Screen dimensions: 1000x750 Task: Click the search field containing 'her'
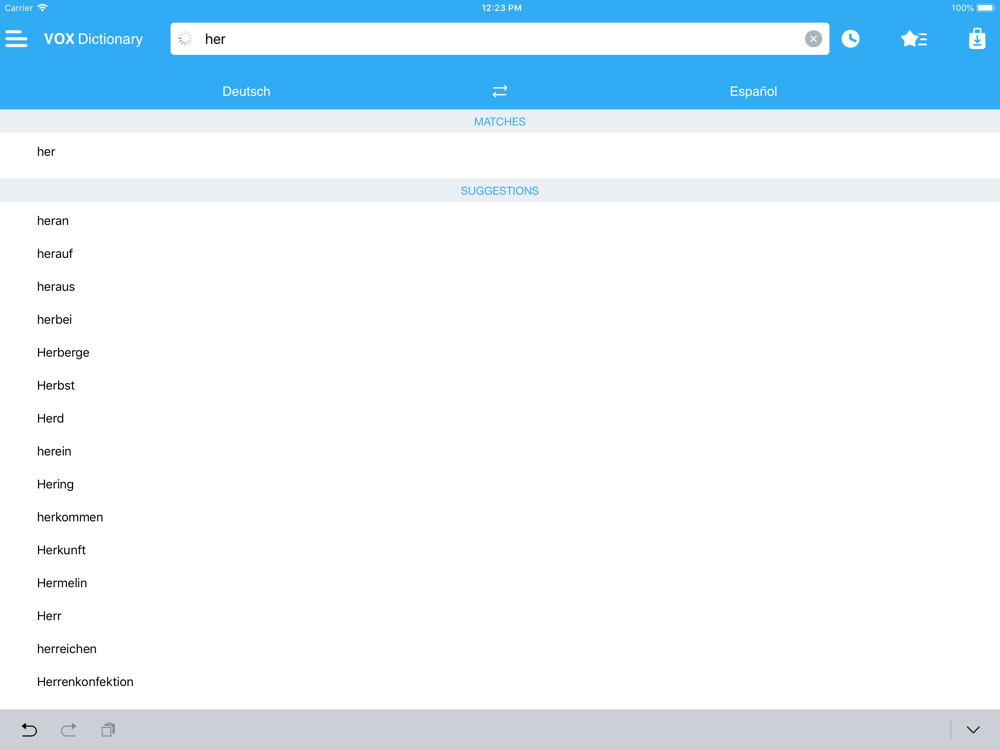pos(499,39)
